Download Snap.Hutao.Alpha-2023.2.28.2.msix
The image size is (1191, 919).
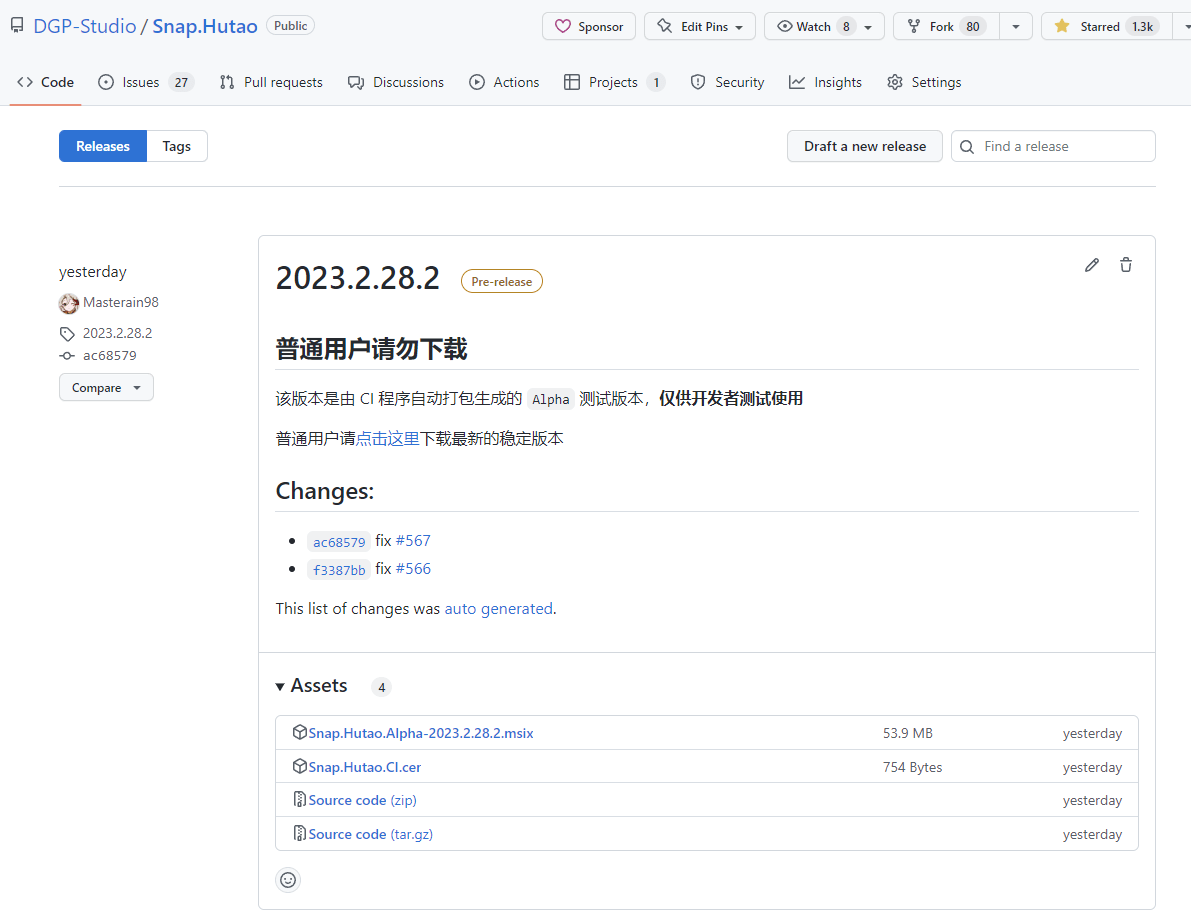(421, 733)
